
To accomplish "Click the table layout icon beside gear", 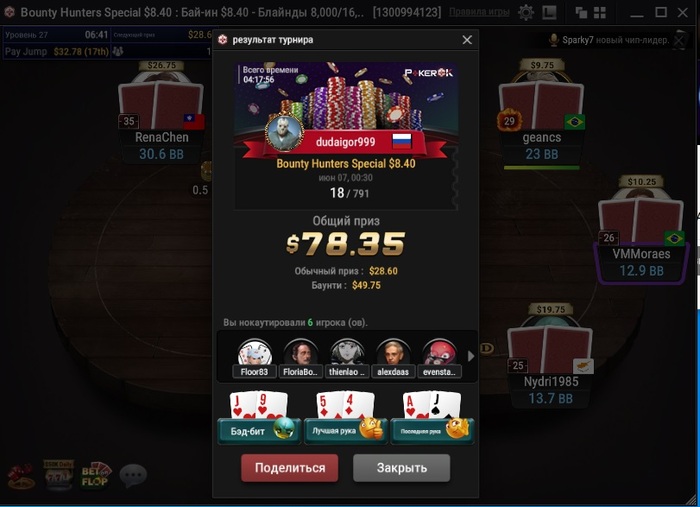I will [x=549, y=12].
